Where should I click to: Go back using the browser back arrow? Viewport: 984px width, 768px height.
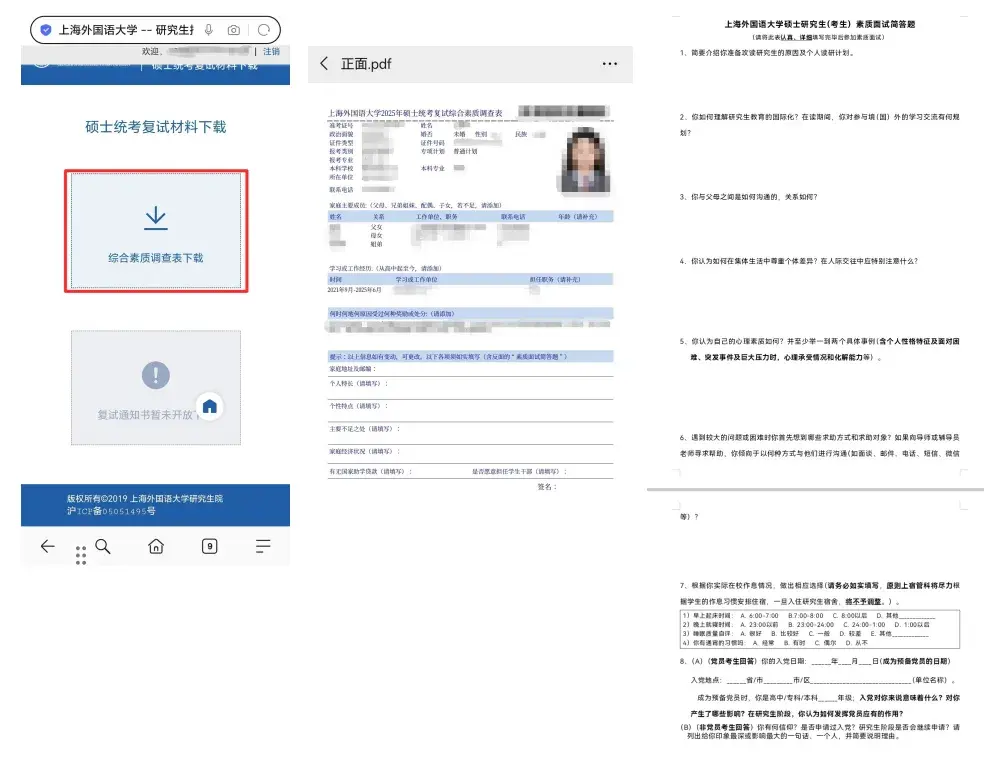[47, 546]
